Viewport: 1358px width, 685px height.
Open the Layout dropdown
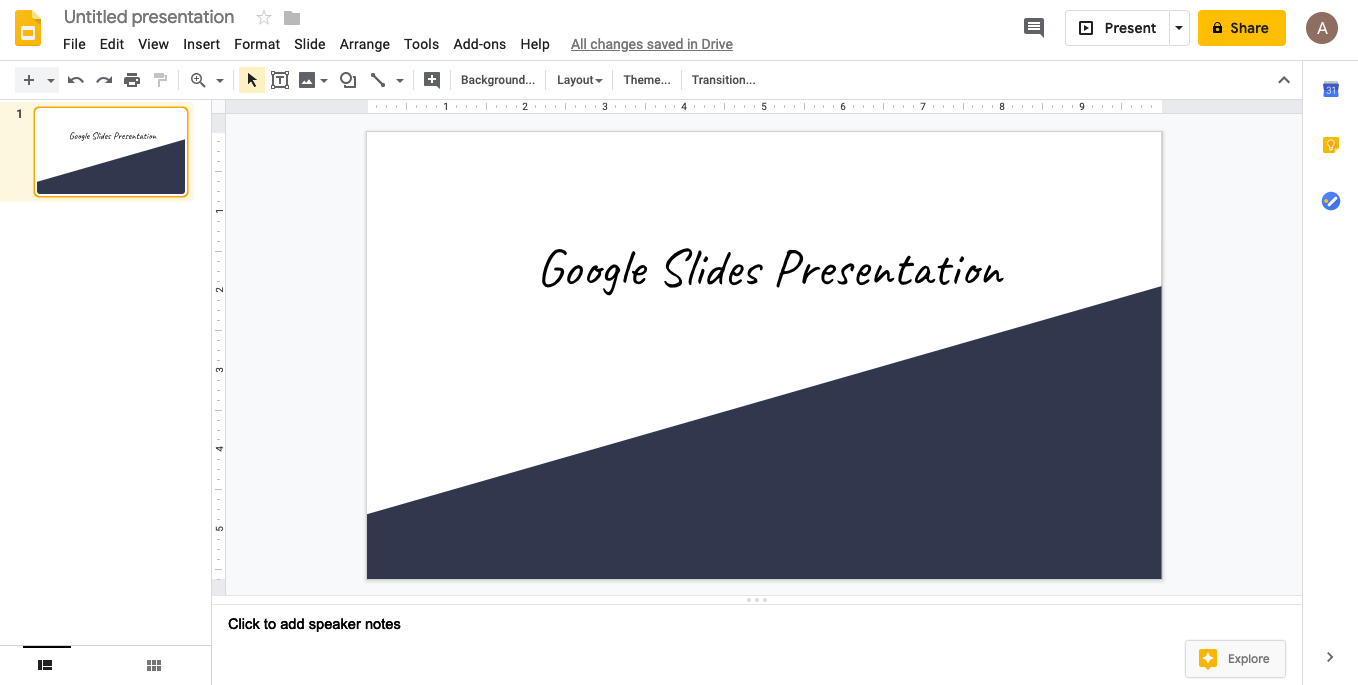pos(579,79)
